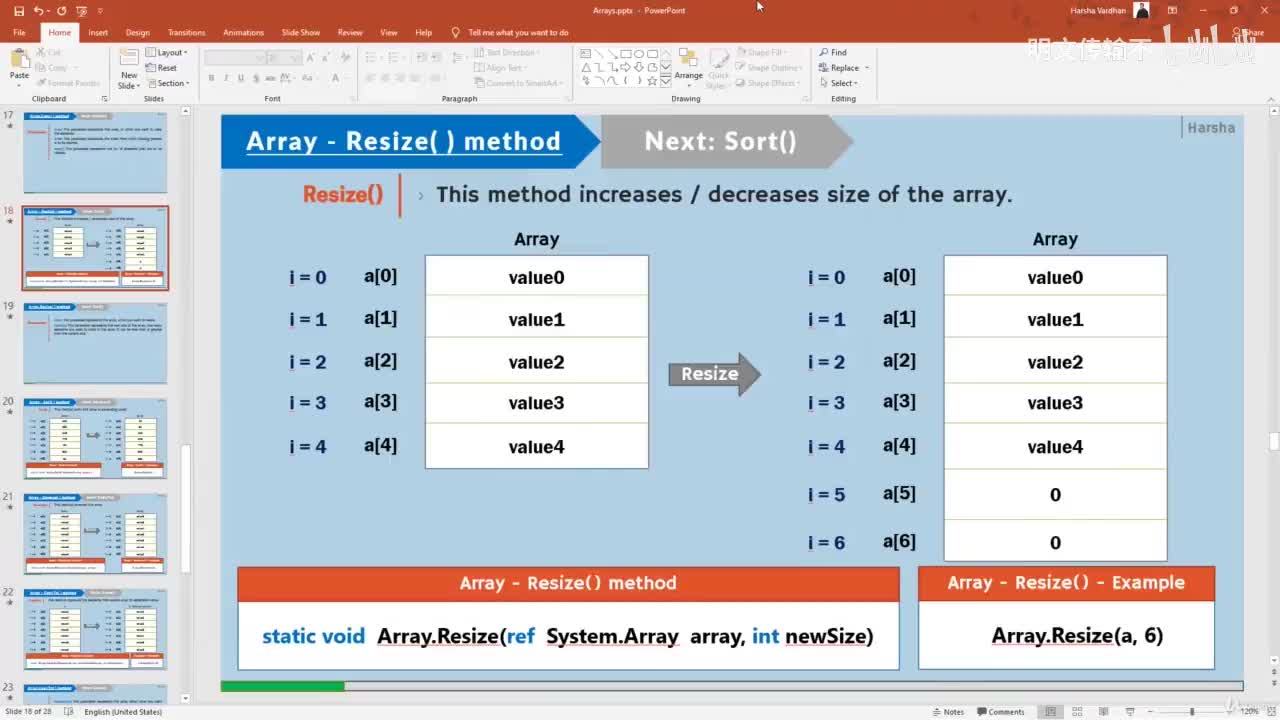Screen dimensions: 1280x720
Task: Select slide 19 thumbnail
Action: tap(95, 343)
